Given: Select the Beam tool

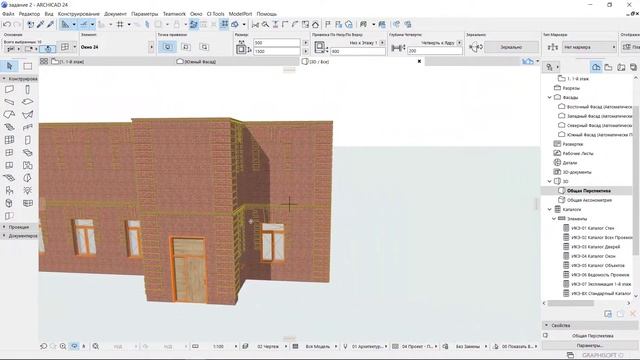Looking at the screenshot, I should coord(9,102).
